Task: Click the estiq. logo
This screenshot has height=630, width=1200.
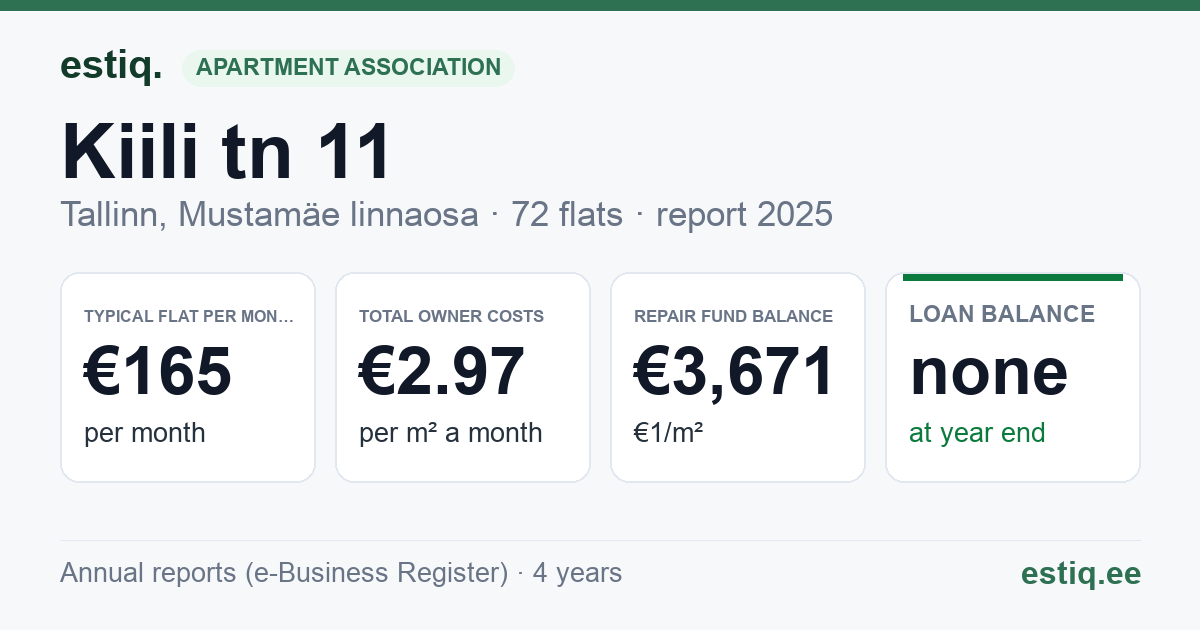Action: point(111,67)
